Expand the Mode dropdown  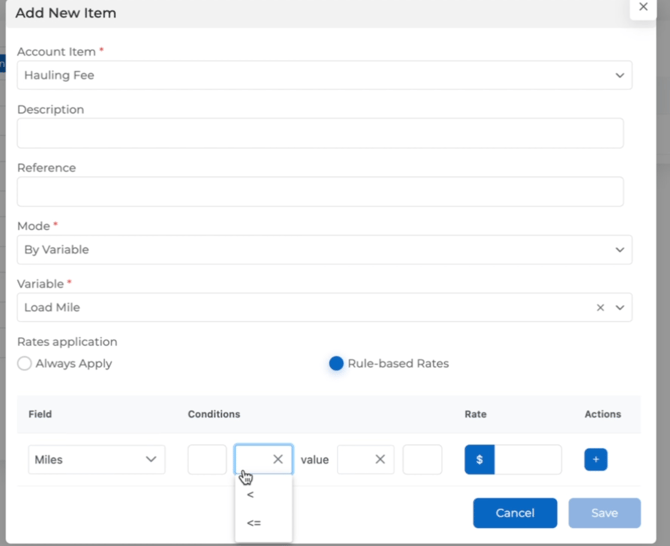[324, 250]
